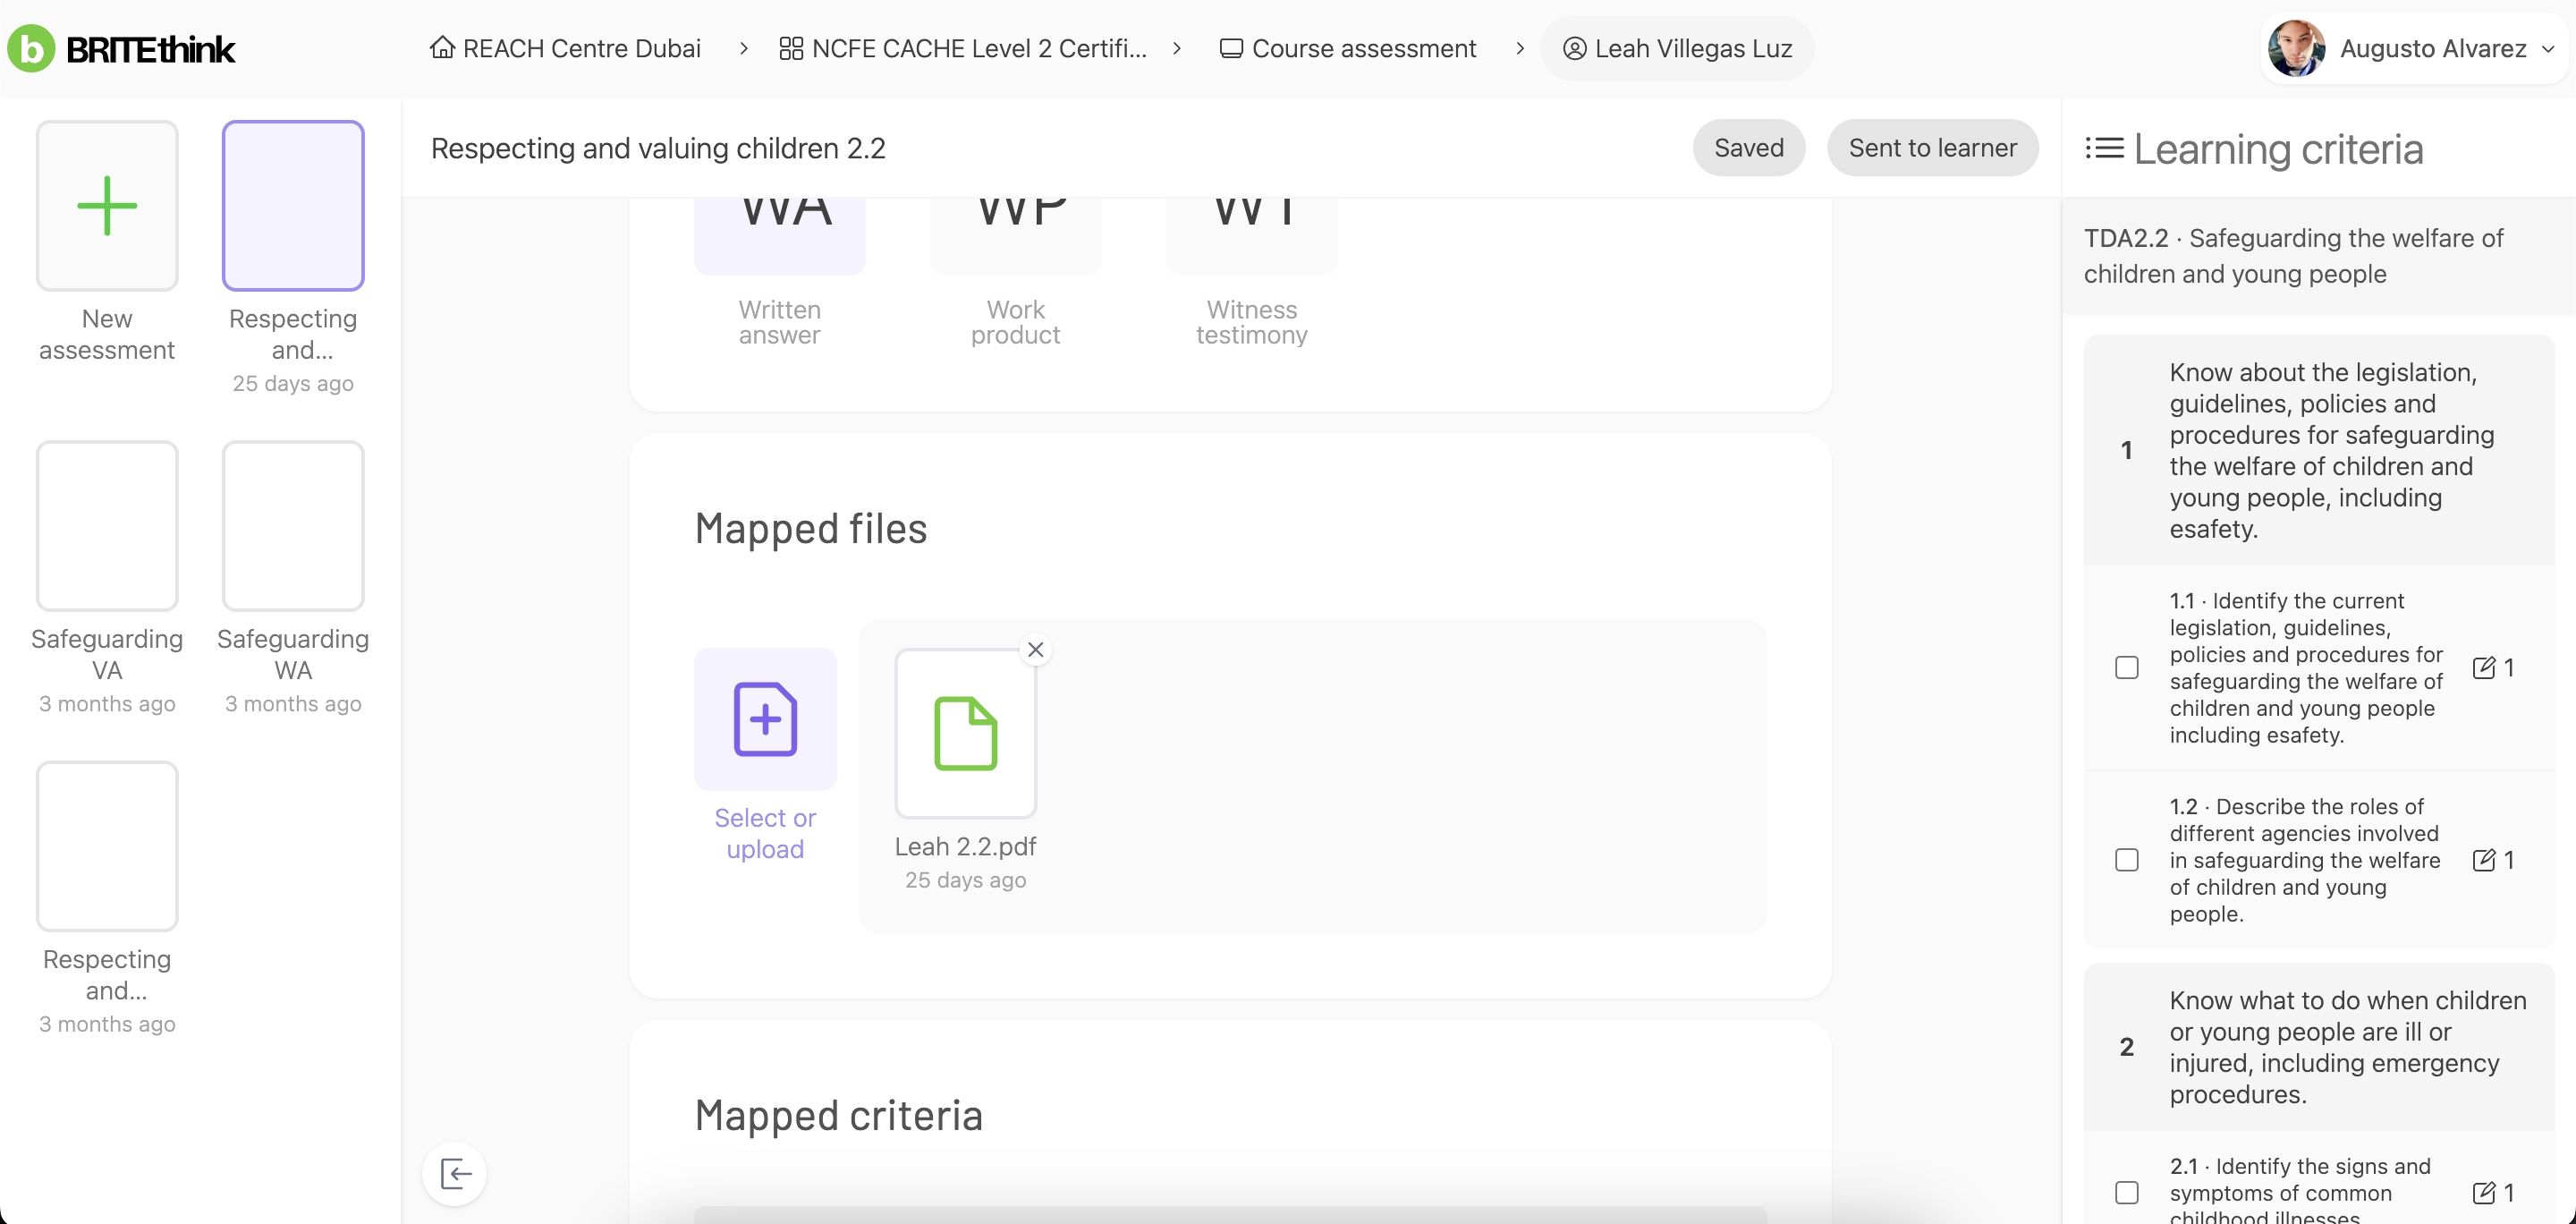Open the Leah 2.2.pdf file
This screenshot has height=1224, width=2576.
pos(965,733)
